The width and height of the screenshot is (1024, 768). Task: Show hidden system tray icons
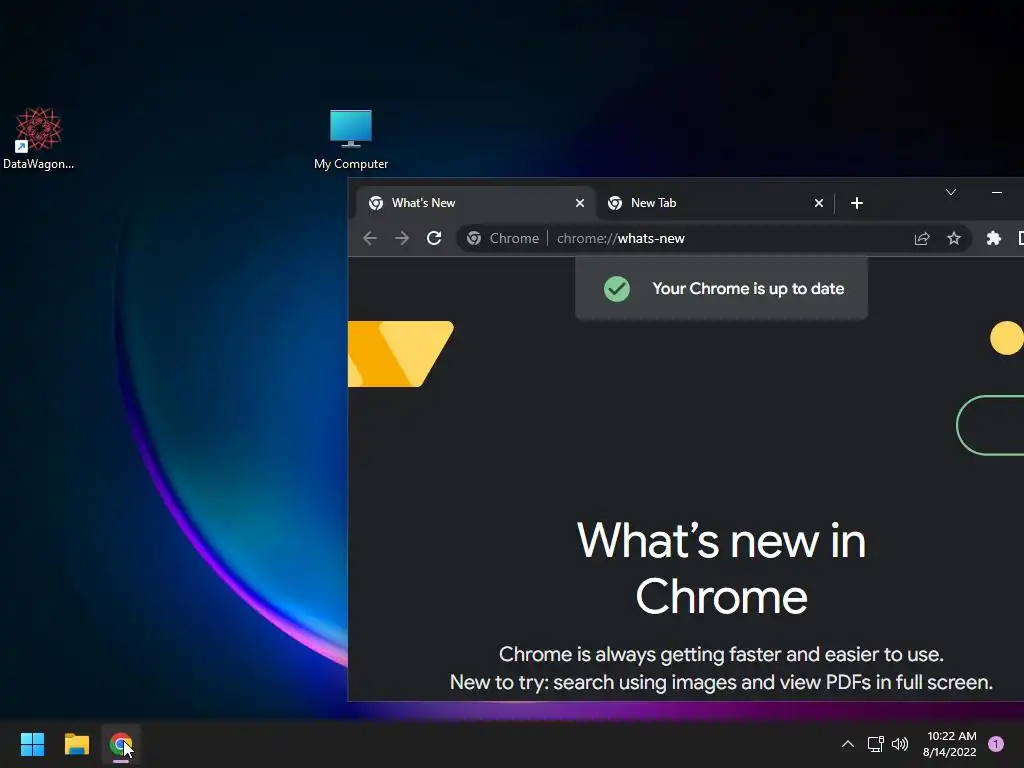[x=848, y=744]
